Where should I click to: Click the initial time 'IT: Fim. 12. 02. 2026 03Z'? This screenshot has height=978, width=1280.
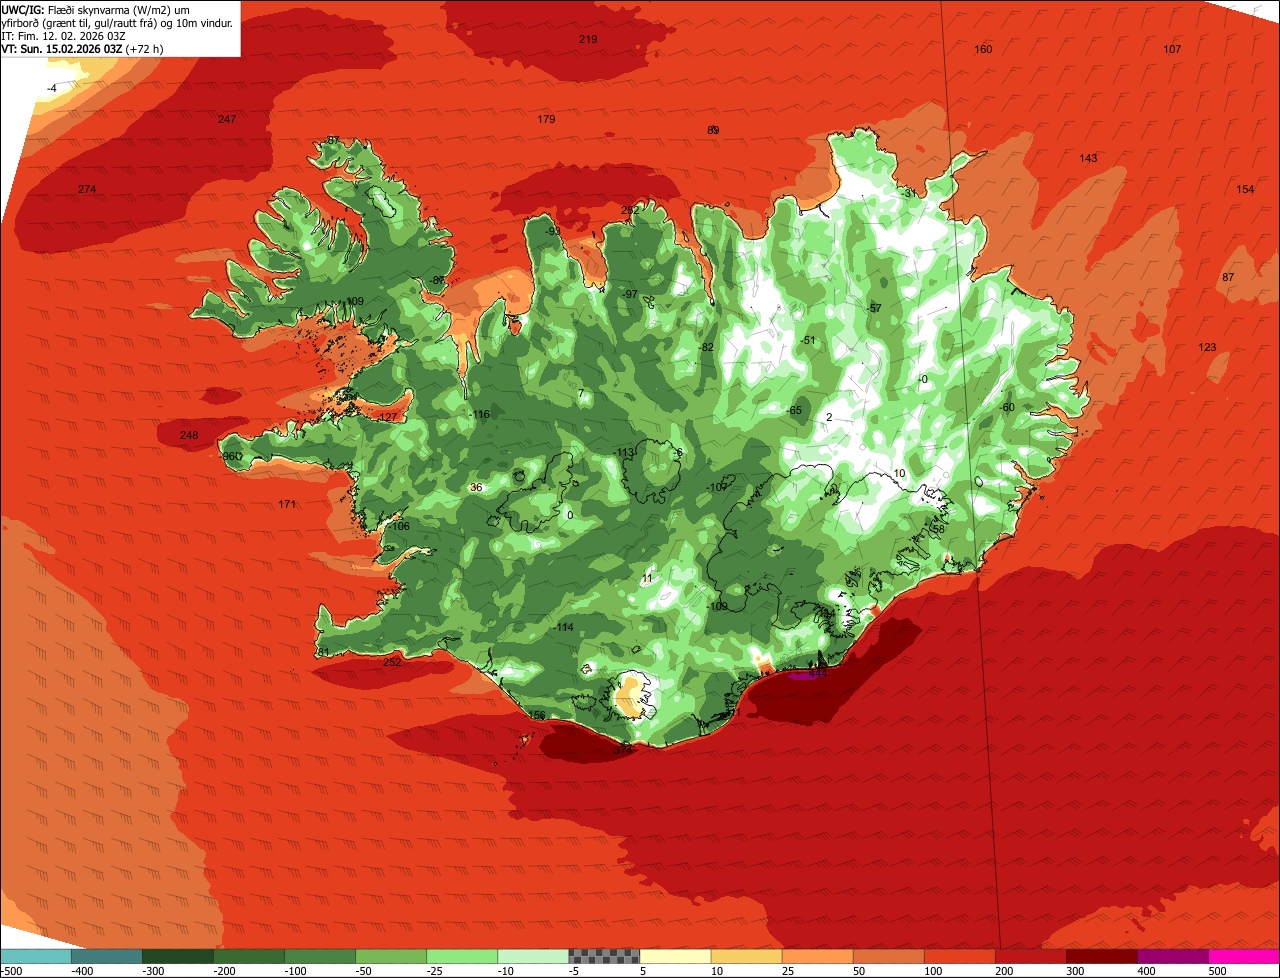63,36
